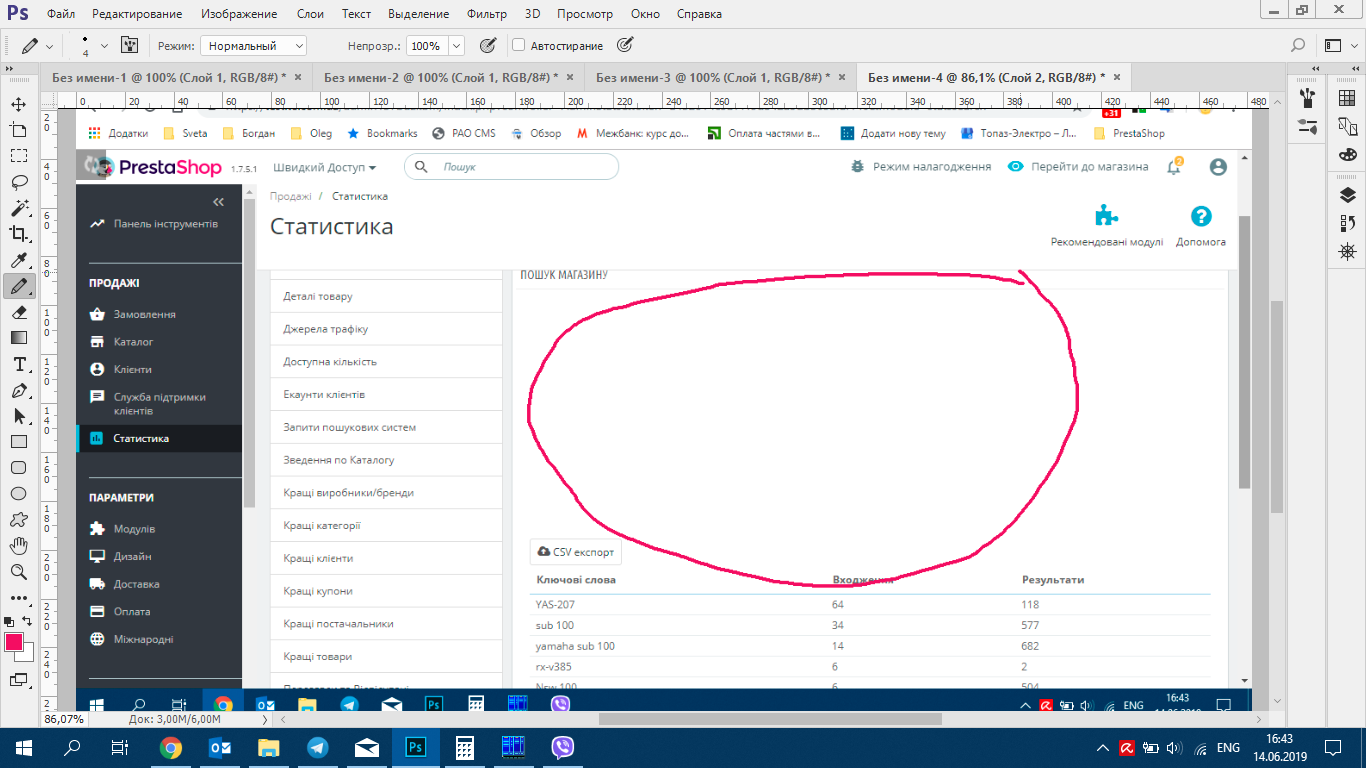Image resolution: width=1366 pixels, height=768 pixels.
Task: Select the Eraser tool
Action: point(18,312)
